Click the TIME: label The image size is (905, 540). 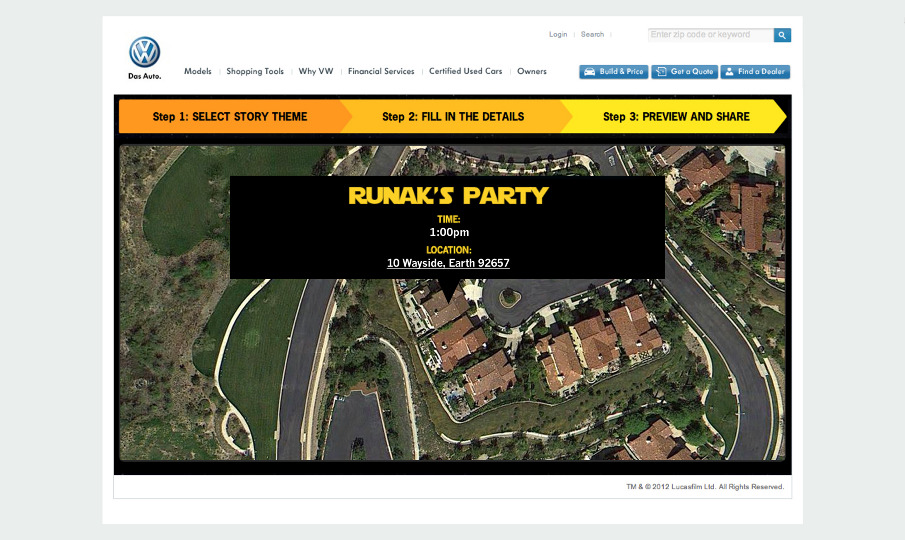pyautogui.click(x=448, y=219)
